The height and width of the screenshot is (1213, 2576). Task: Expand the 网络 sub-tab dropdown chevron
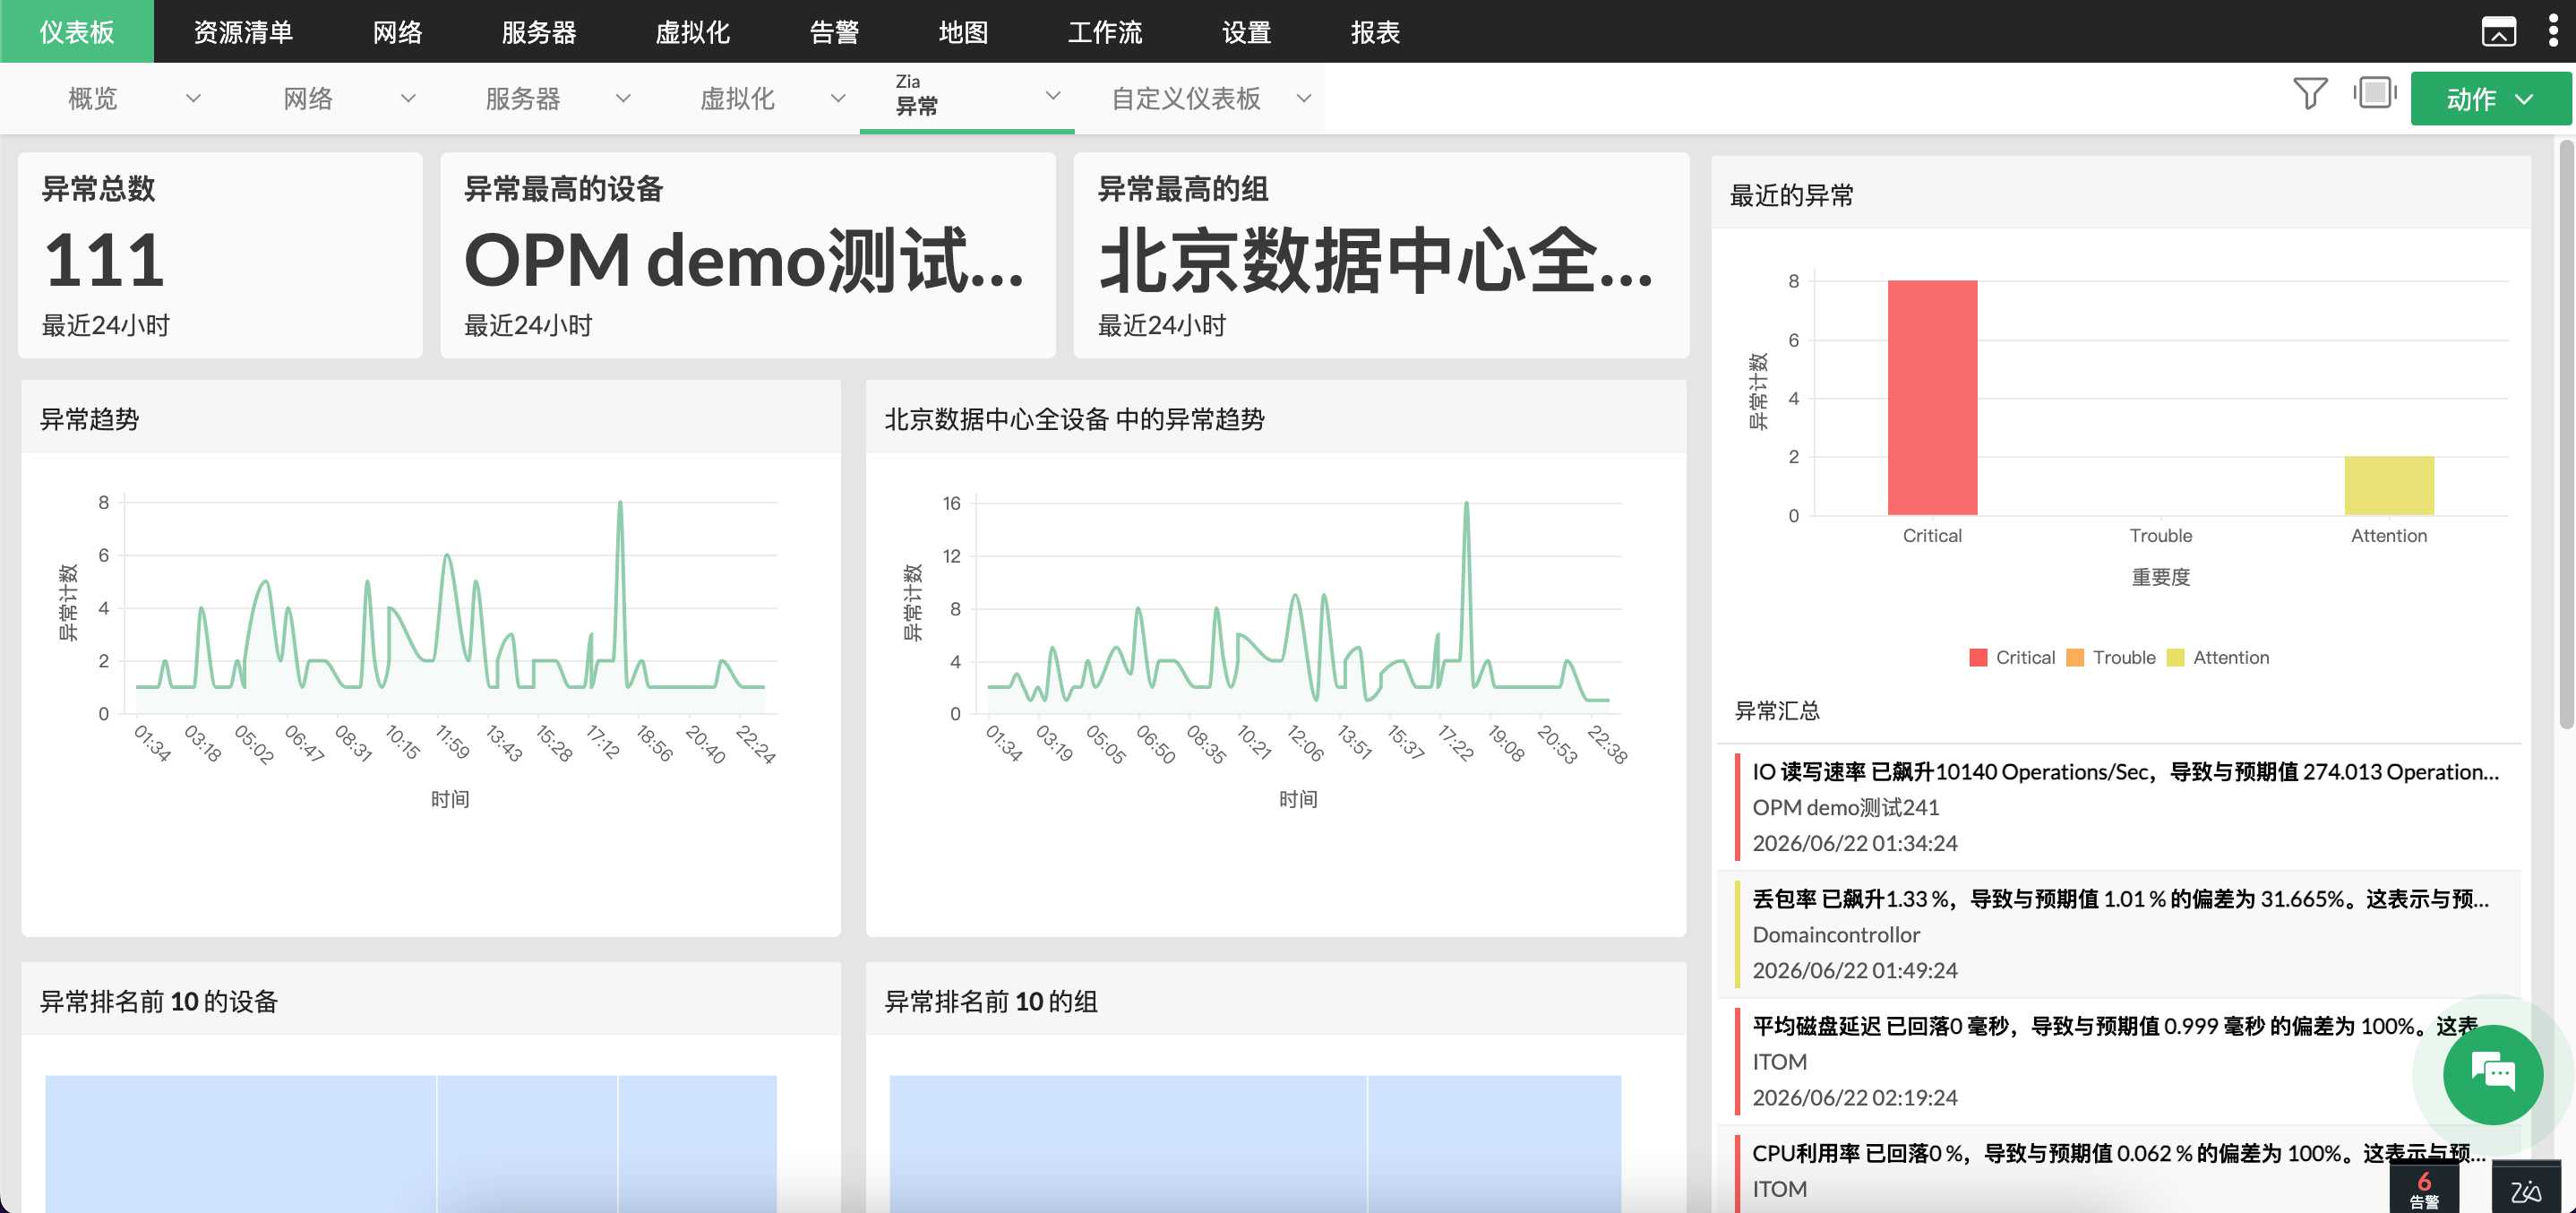(408, 98)
